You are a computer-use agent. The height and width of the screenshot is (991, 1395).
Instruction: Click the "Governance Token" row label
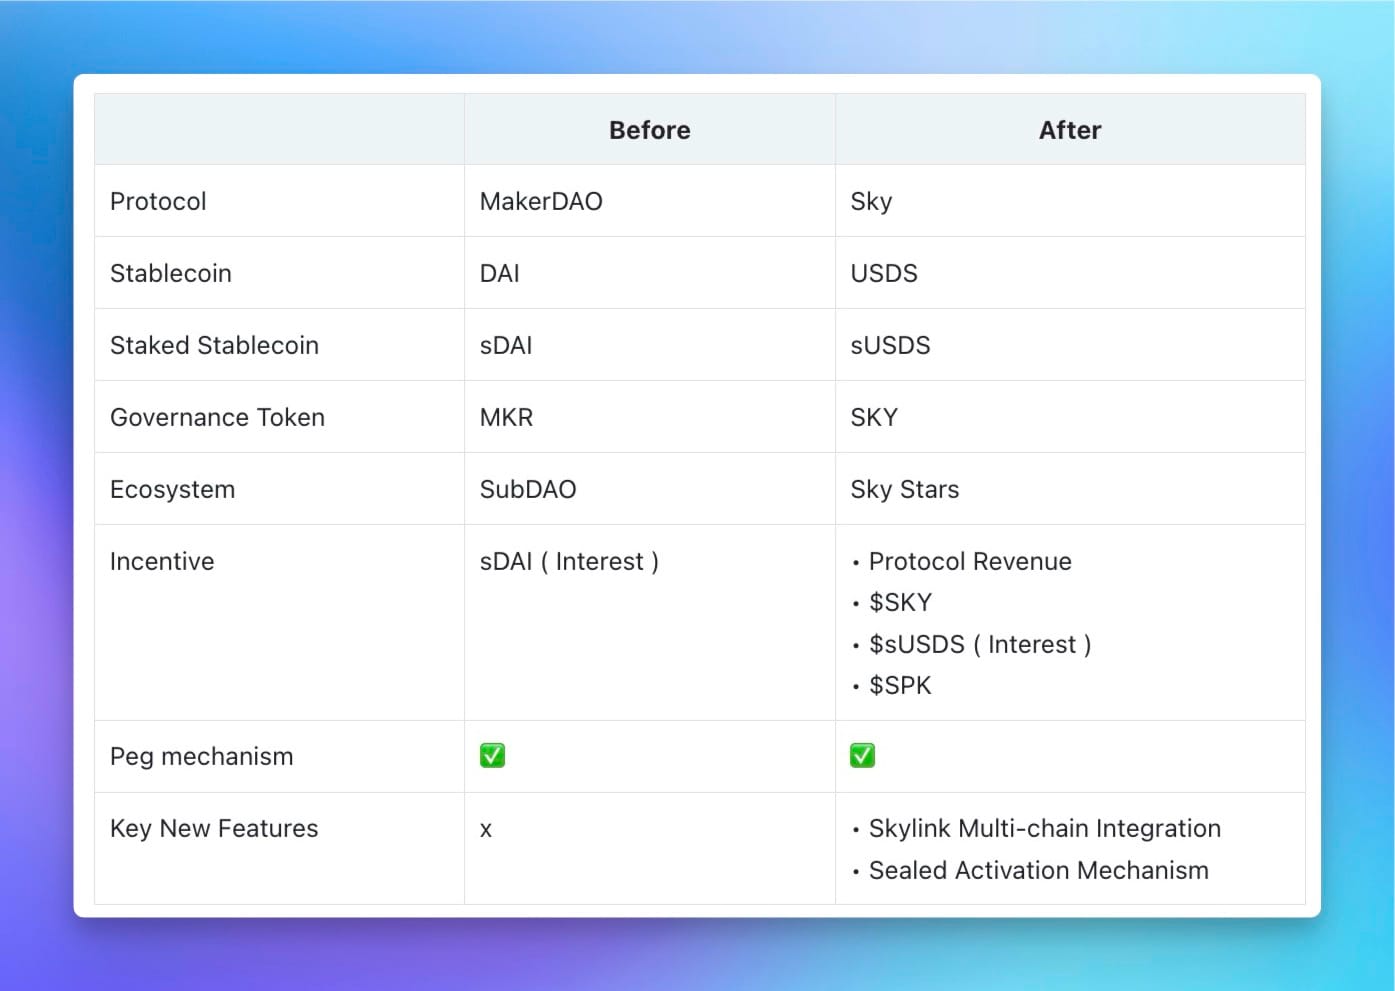217,417
